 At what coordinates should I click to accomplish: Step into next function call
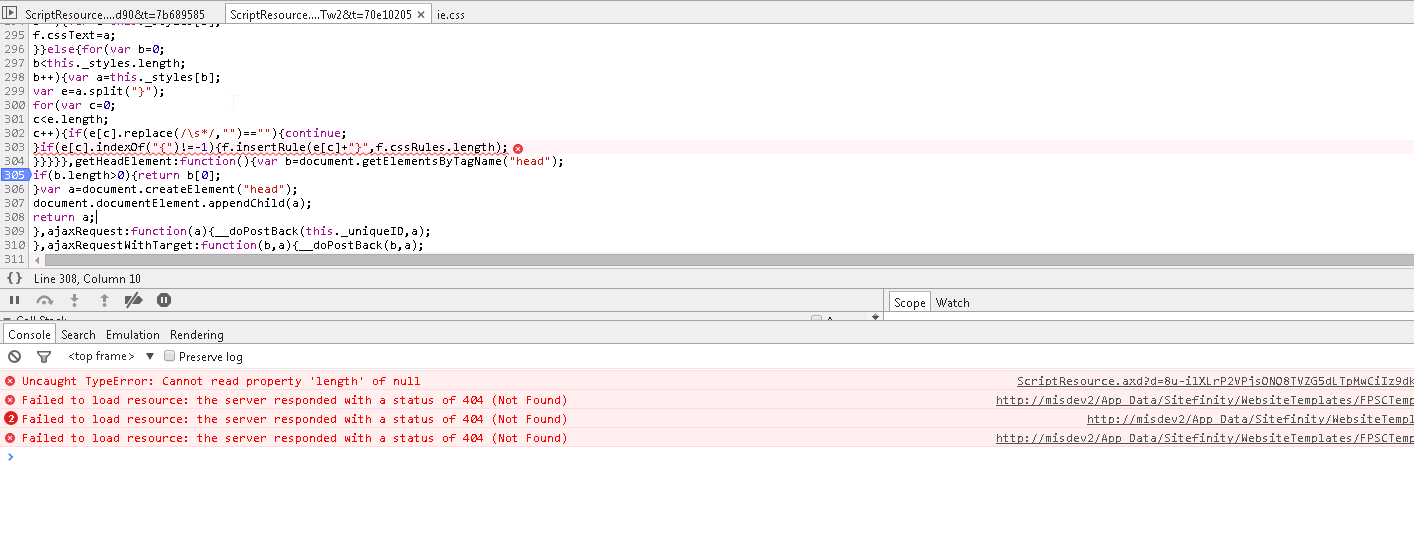coord(74,300)
